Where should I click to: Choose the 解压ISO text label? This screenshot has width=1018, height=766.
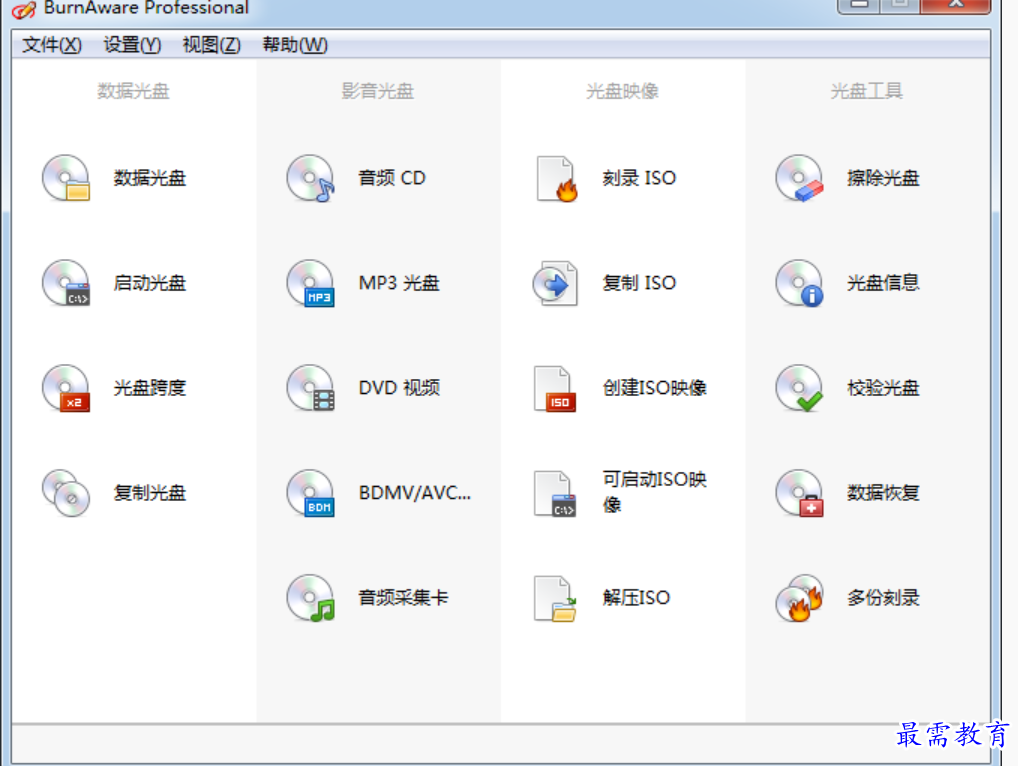coord(636,598)
